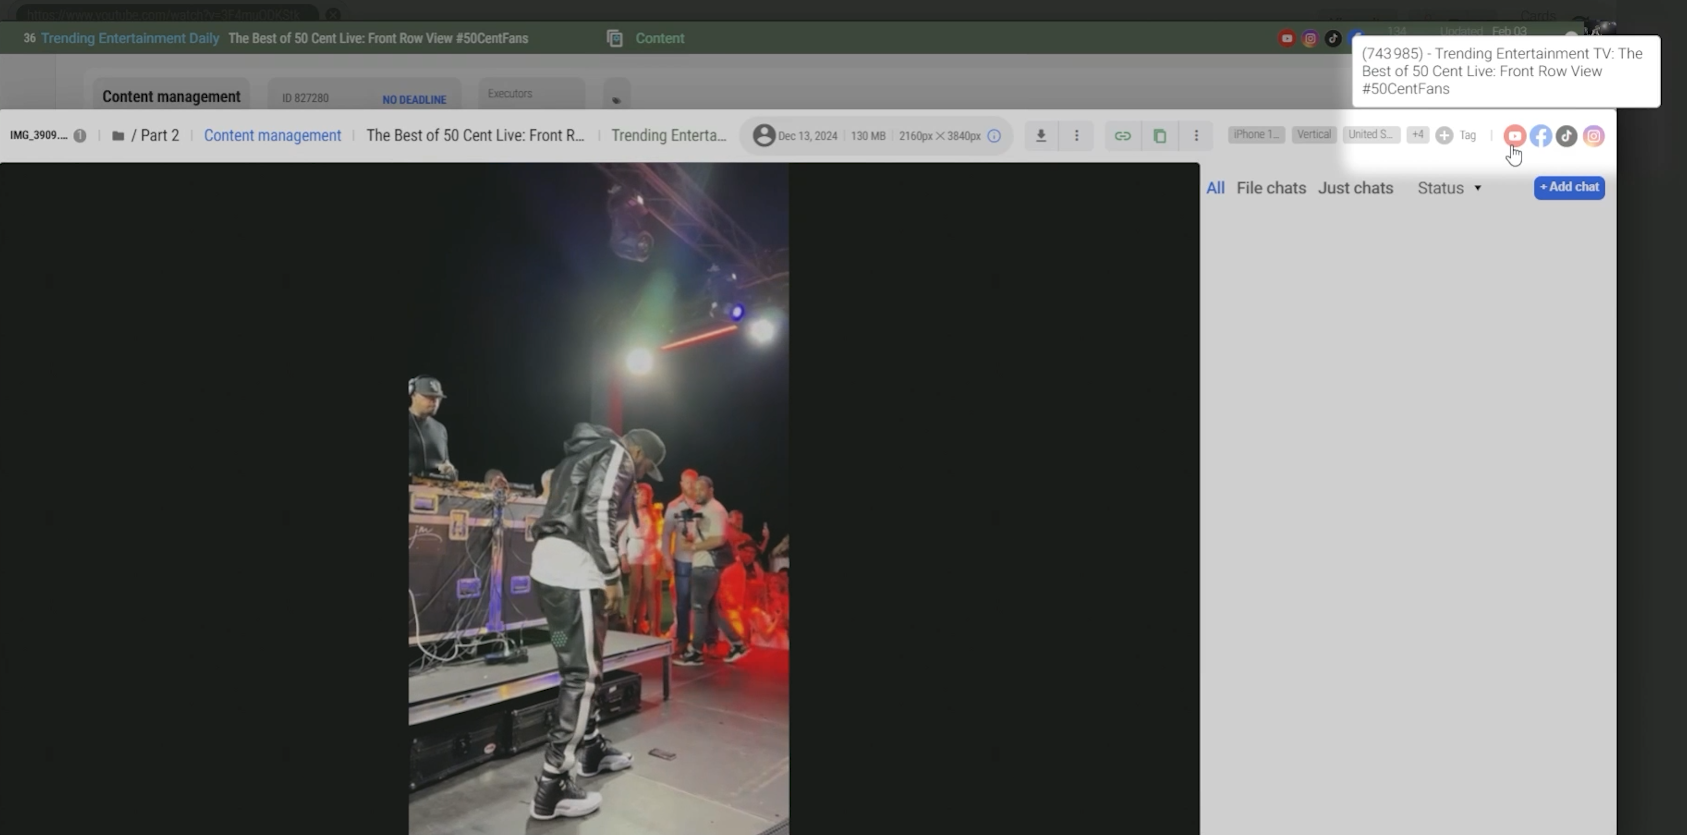
Task: Click the Add chat button
Action: (x=1569, y=187)
